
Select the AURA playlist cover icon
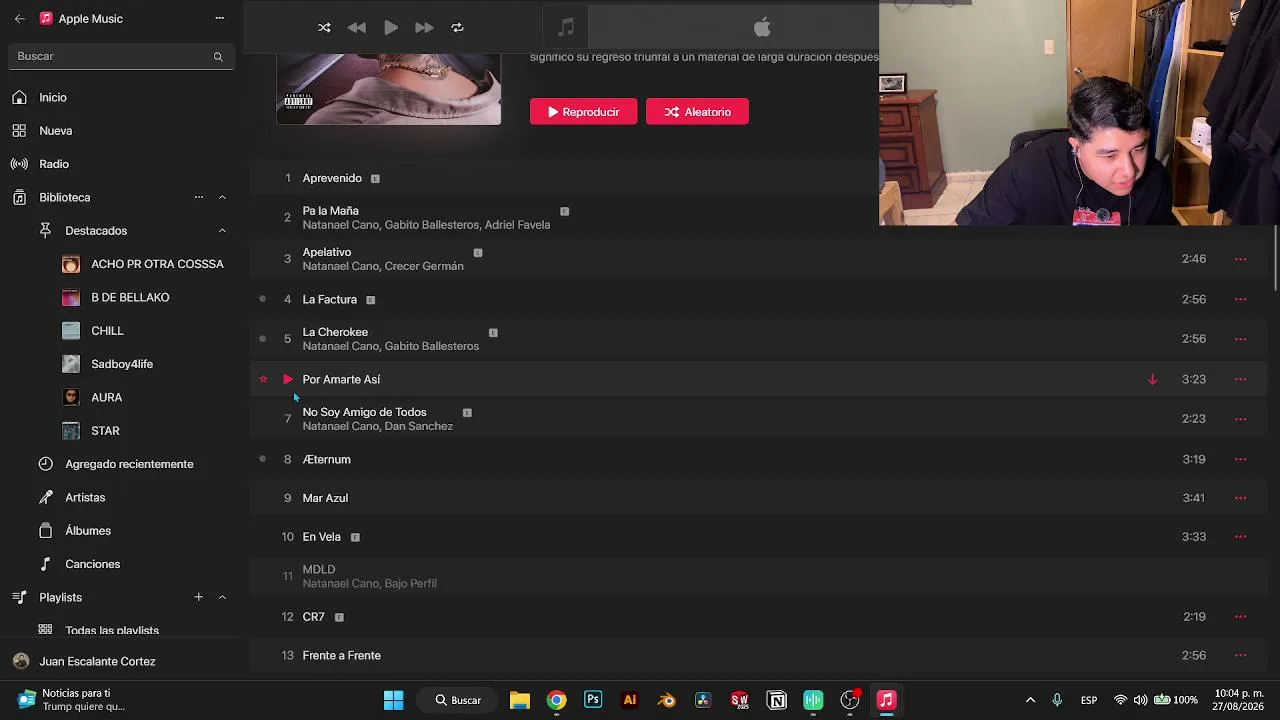coord(71,397)
